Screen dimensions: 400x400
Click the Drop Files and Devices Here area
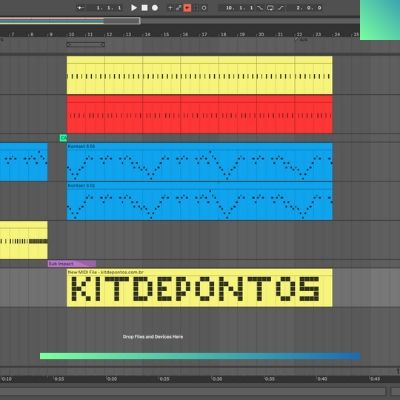[x=153, y=337]
